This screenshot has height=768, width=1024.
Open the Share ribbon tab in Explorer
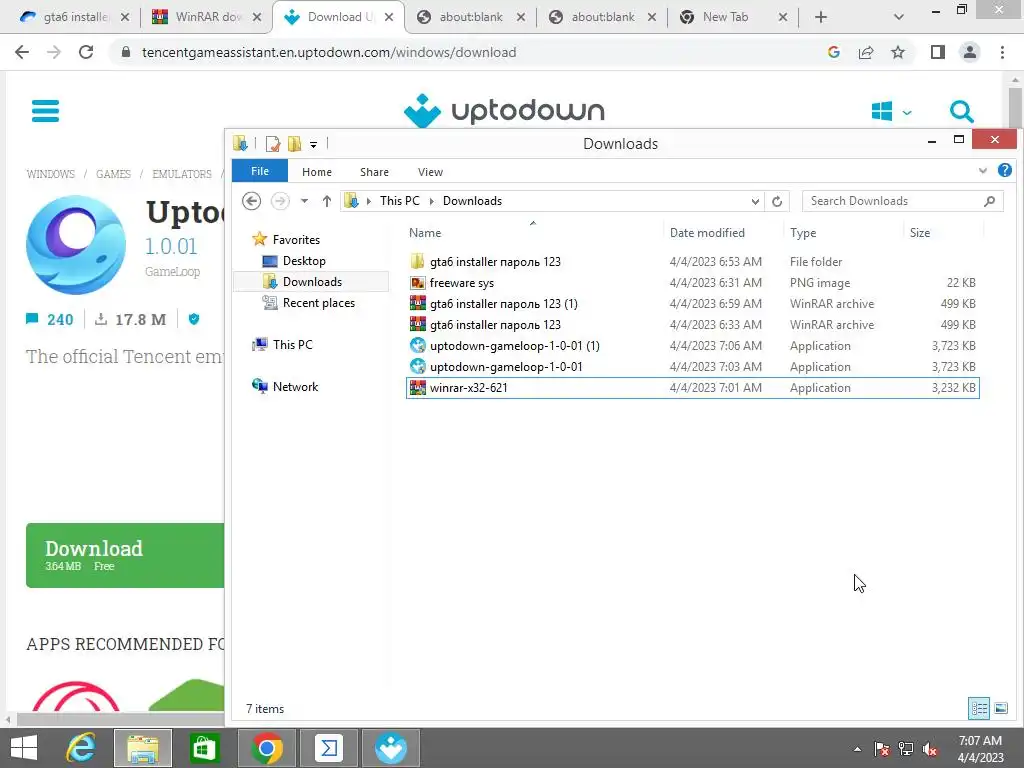coord(374,172)
